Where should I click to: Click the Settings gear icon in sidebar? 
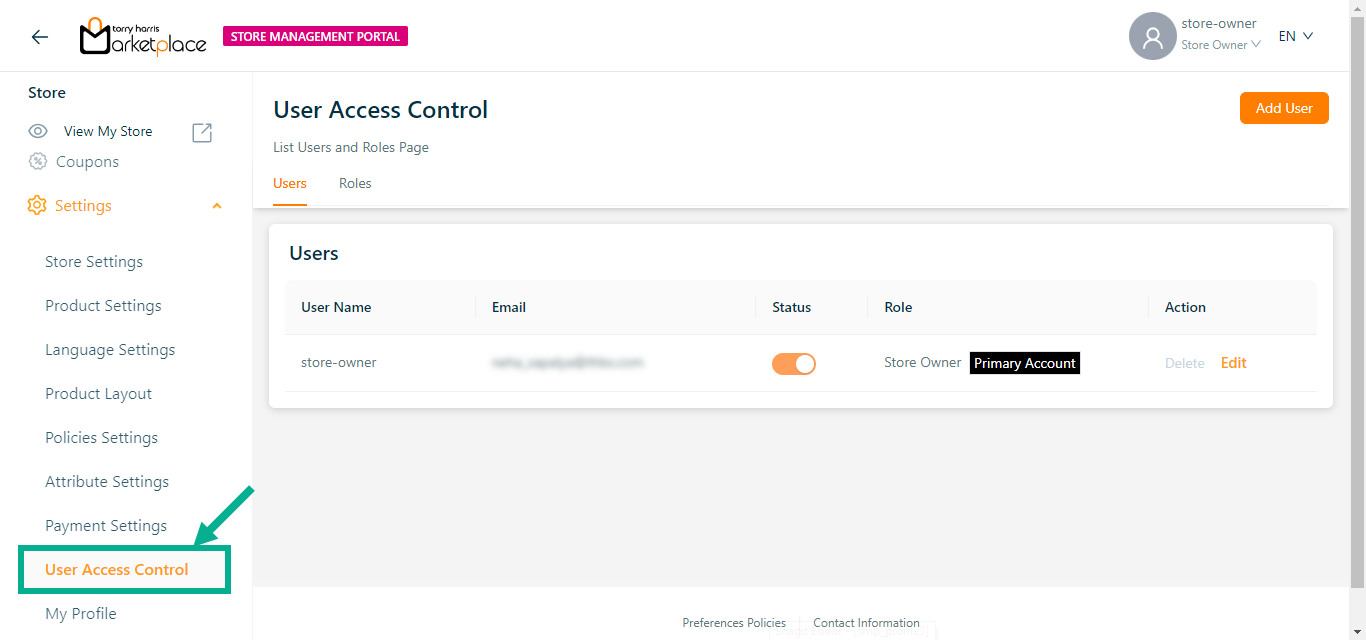click(x=37, y=206)
